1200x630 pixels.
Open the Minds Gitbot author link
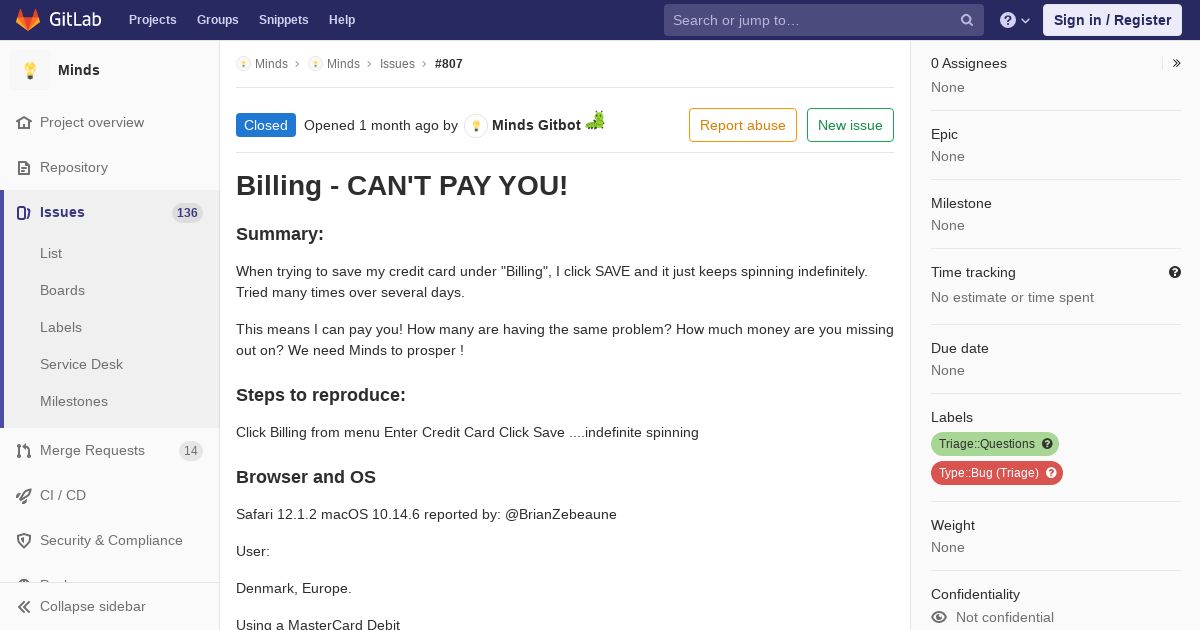536,125
